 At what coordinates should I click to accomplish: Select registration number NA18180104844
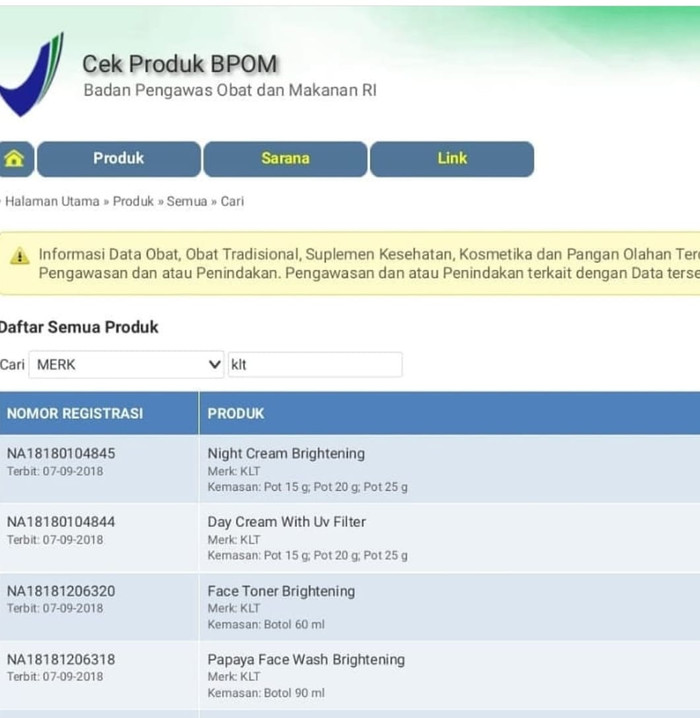coord(61,522)
